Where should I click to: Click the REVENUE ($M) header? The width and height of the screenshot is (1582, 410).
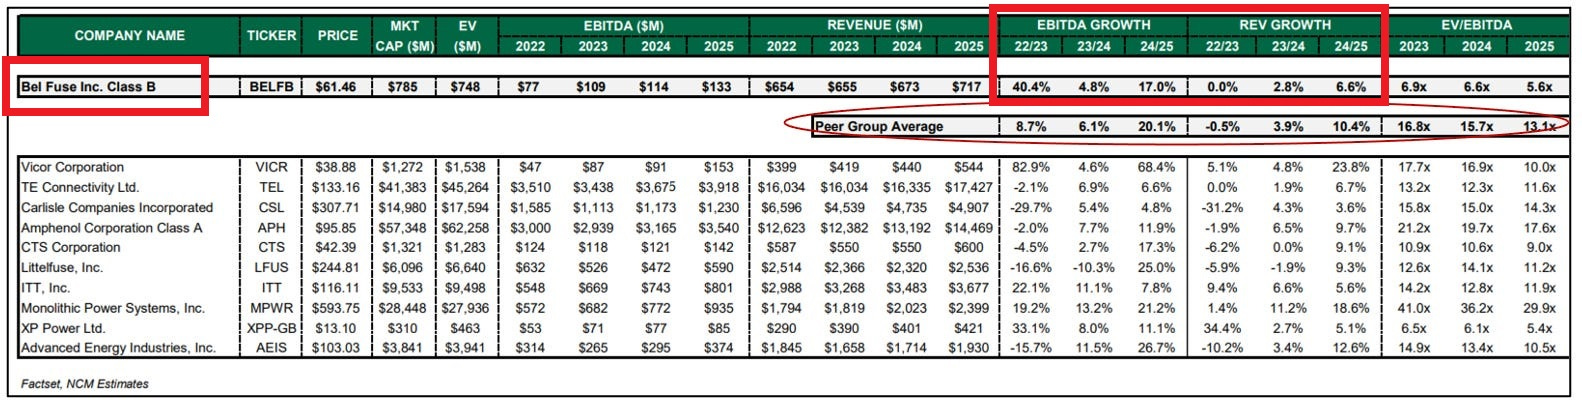tap(875, 25)
